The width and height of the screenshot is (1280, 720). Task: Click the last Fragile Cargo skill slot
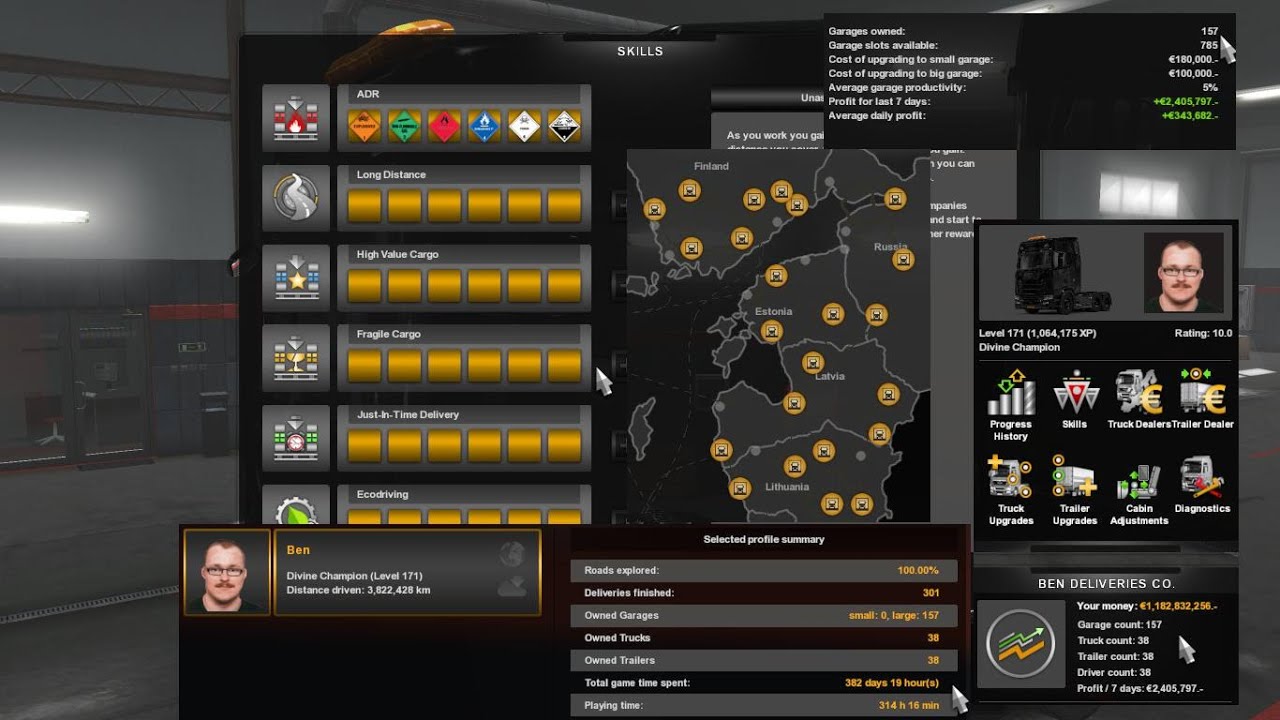[565, 366]
